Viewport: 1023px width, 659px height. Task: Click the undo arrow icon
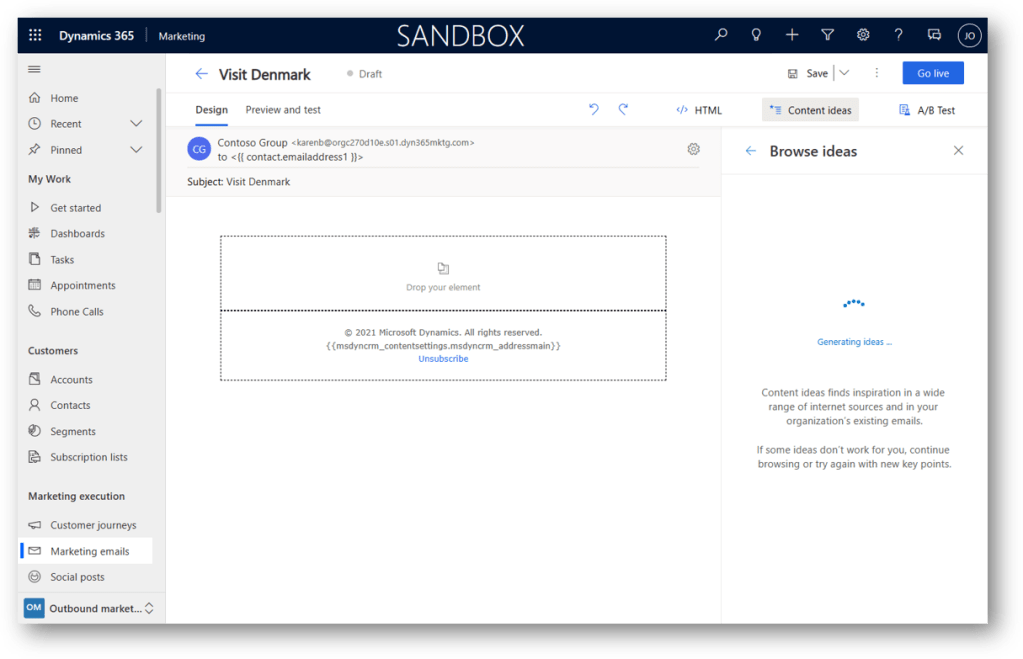coord(594,110)
